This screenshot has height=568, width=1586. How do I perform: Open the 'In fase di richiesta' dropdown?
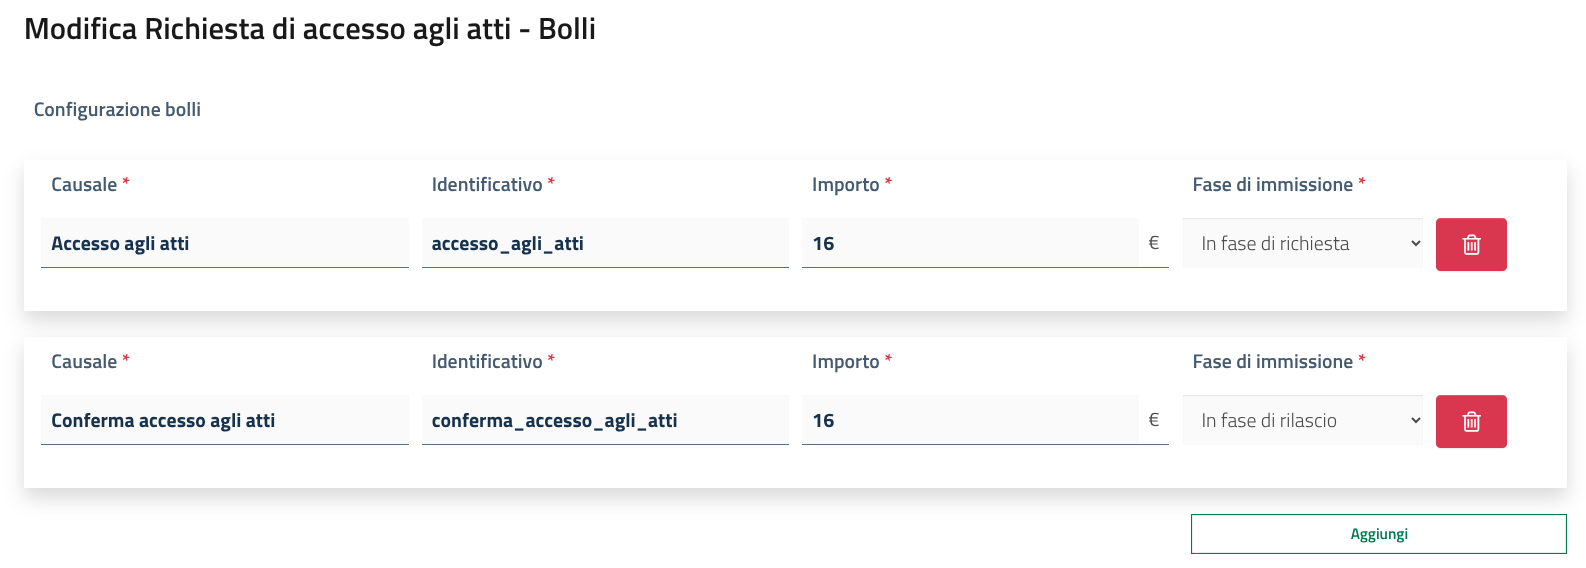1303,243
